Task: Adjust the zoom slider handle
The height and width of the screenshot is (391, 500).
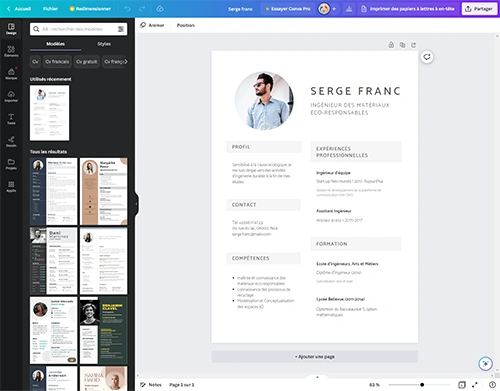Action: click(422, 385)
